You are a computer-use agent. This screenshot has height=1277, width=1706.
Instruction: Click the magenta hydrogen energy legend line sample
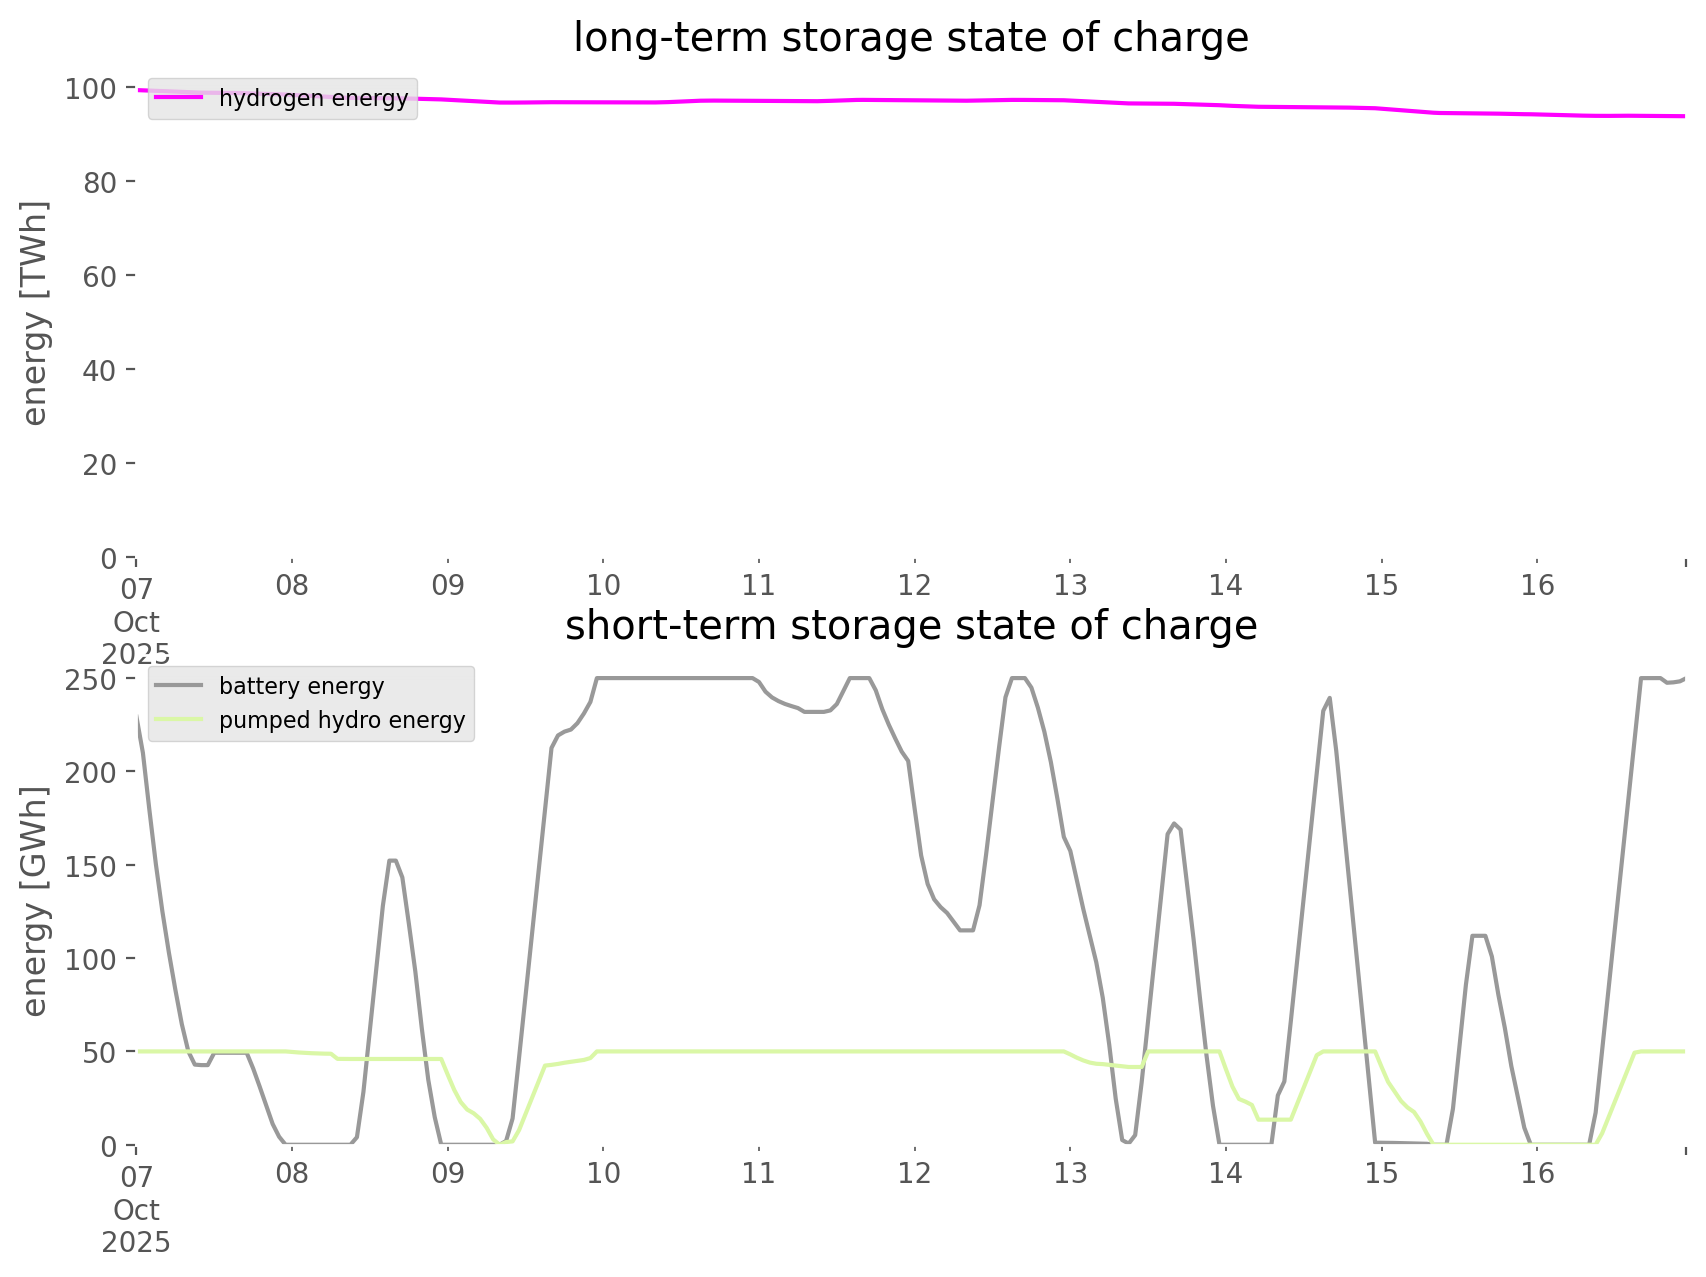click(180, 98)
